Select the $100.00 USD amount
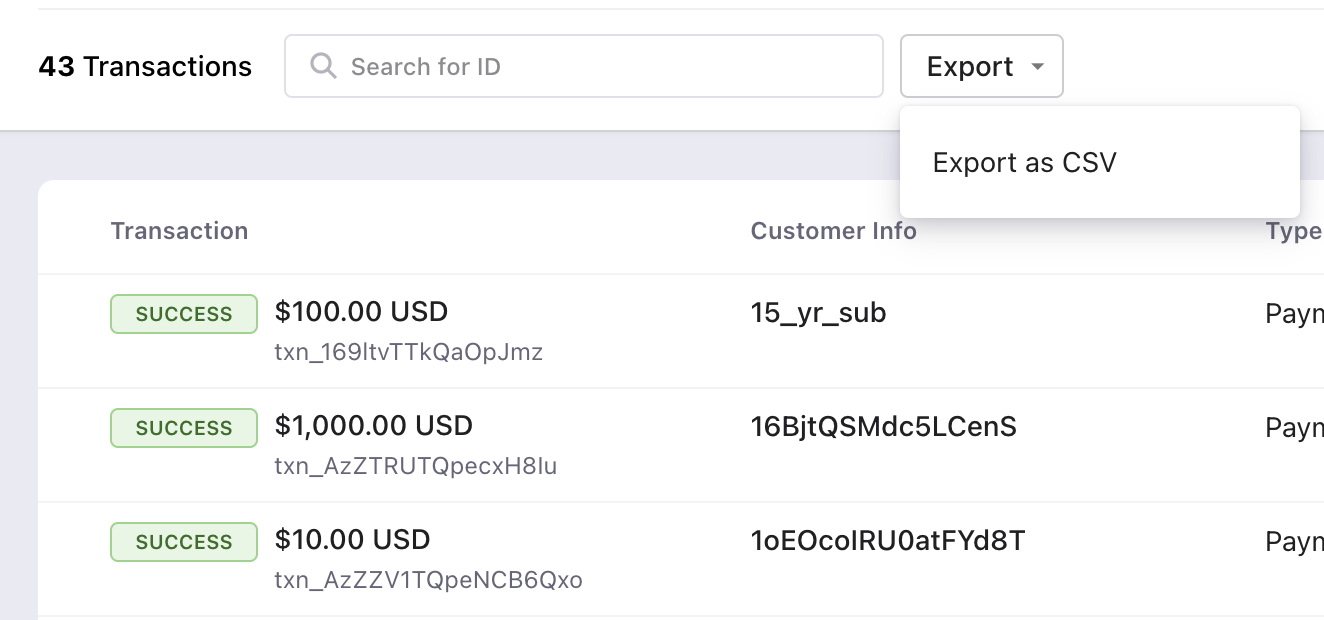1324x620 pixels. click(x=361, y=312)
